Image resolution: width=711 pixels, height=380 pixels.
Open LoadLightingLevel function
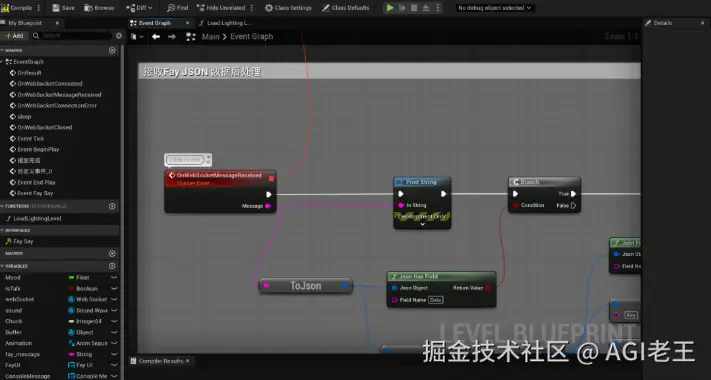[x=37, y=219]
